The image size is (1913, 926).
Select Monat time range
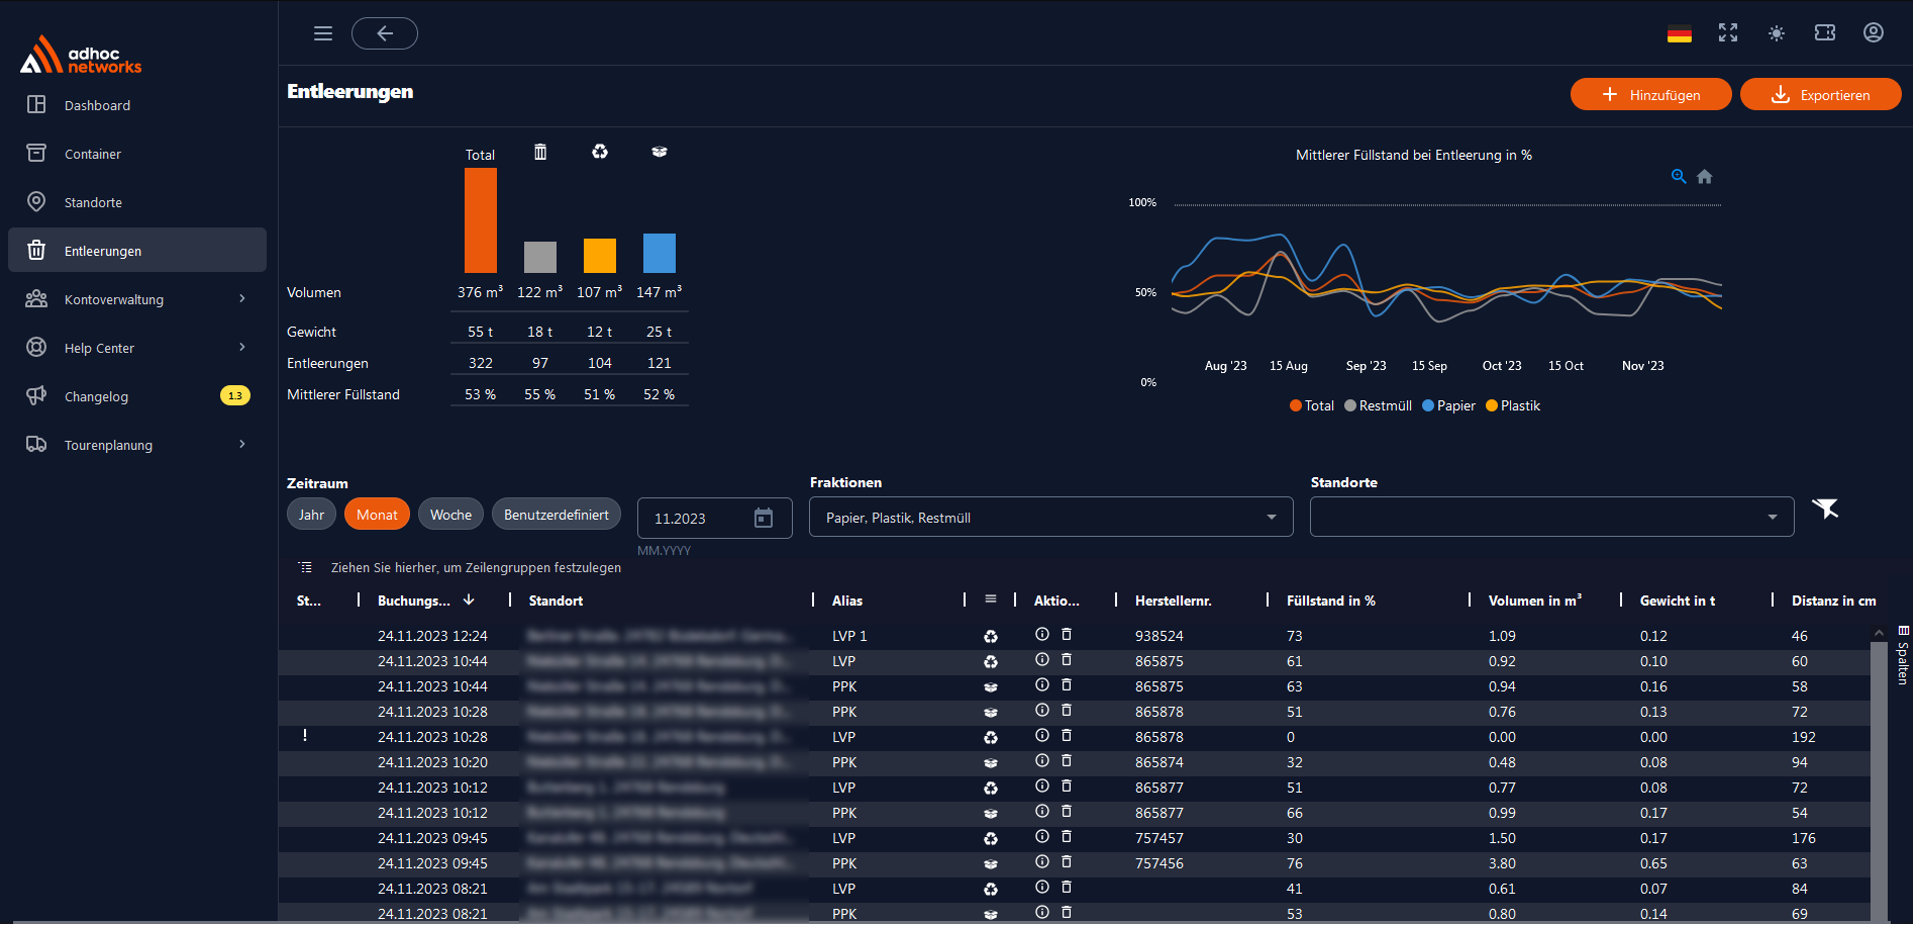pyautogui.click(x=377, y=514)
